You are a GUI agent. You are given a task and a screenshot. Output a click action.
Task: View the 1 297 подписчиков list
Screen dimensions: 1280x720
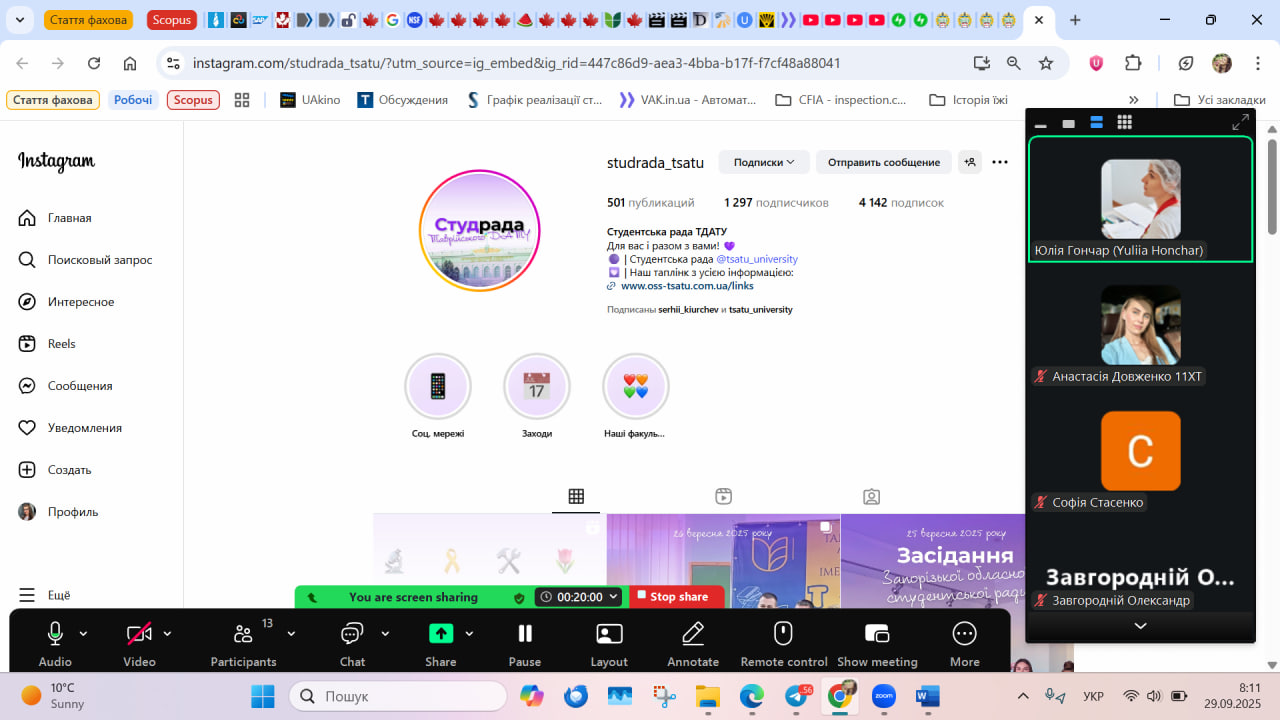(776, 203)
